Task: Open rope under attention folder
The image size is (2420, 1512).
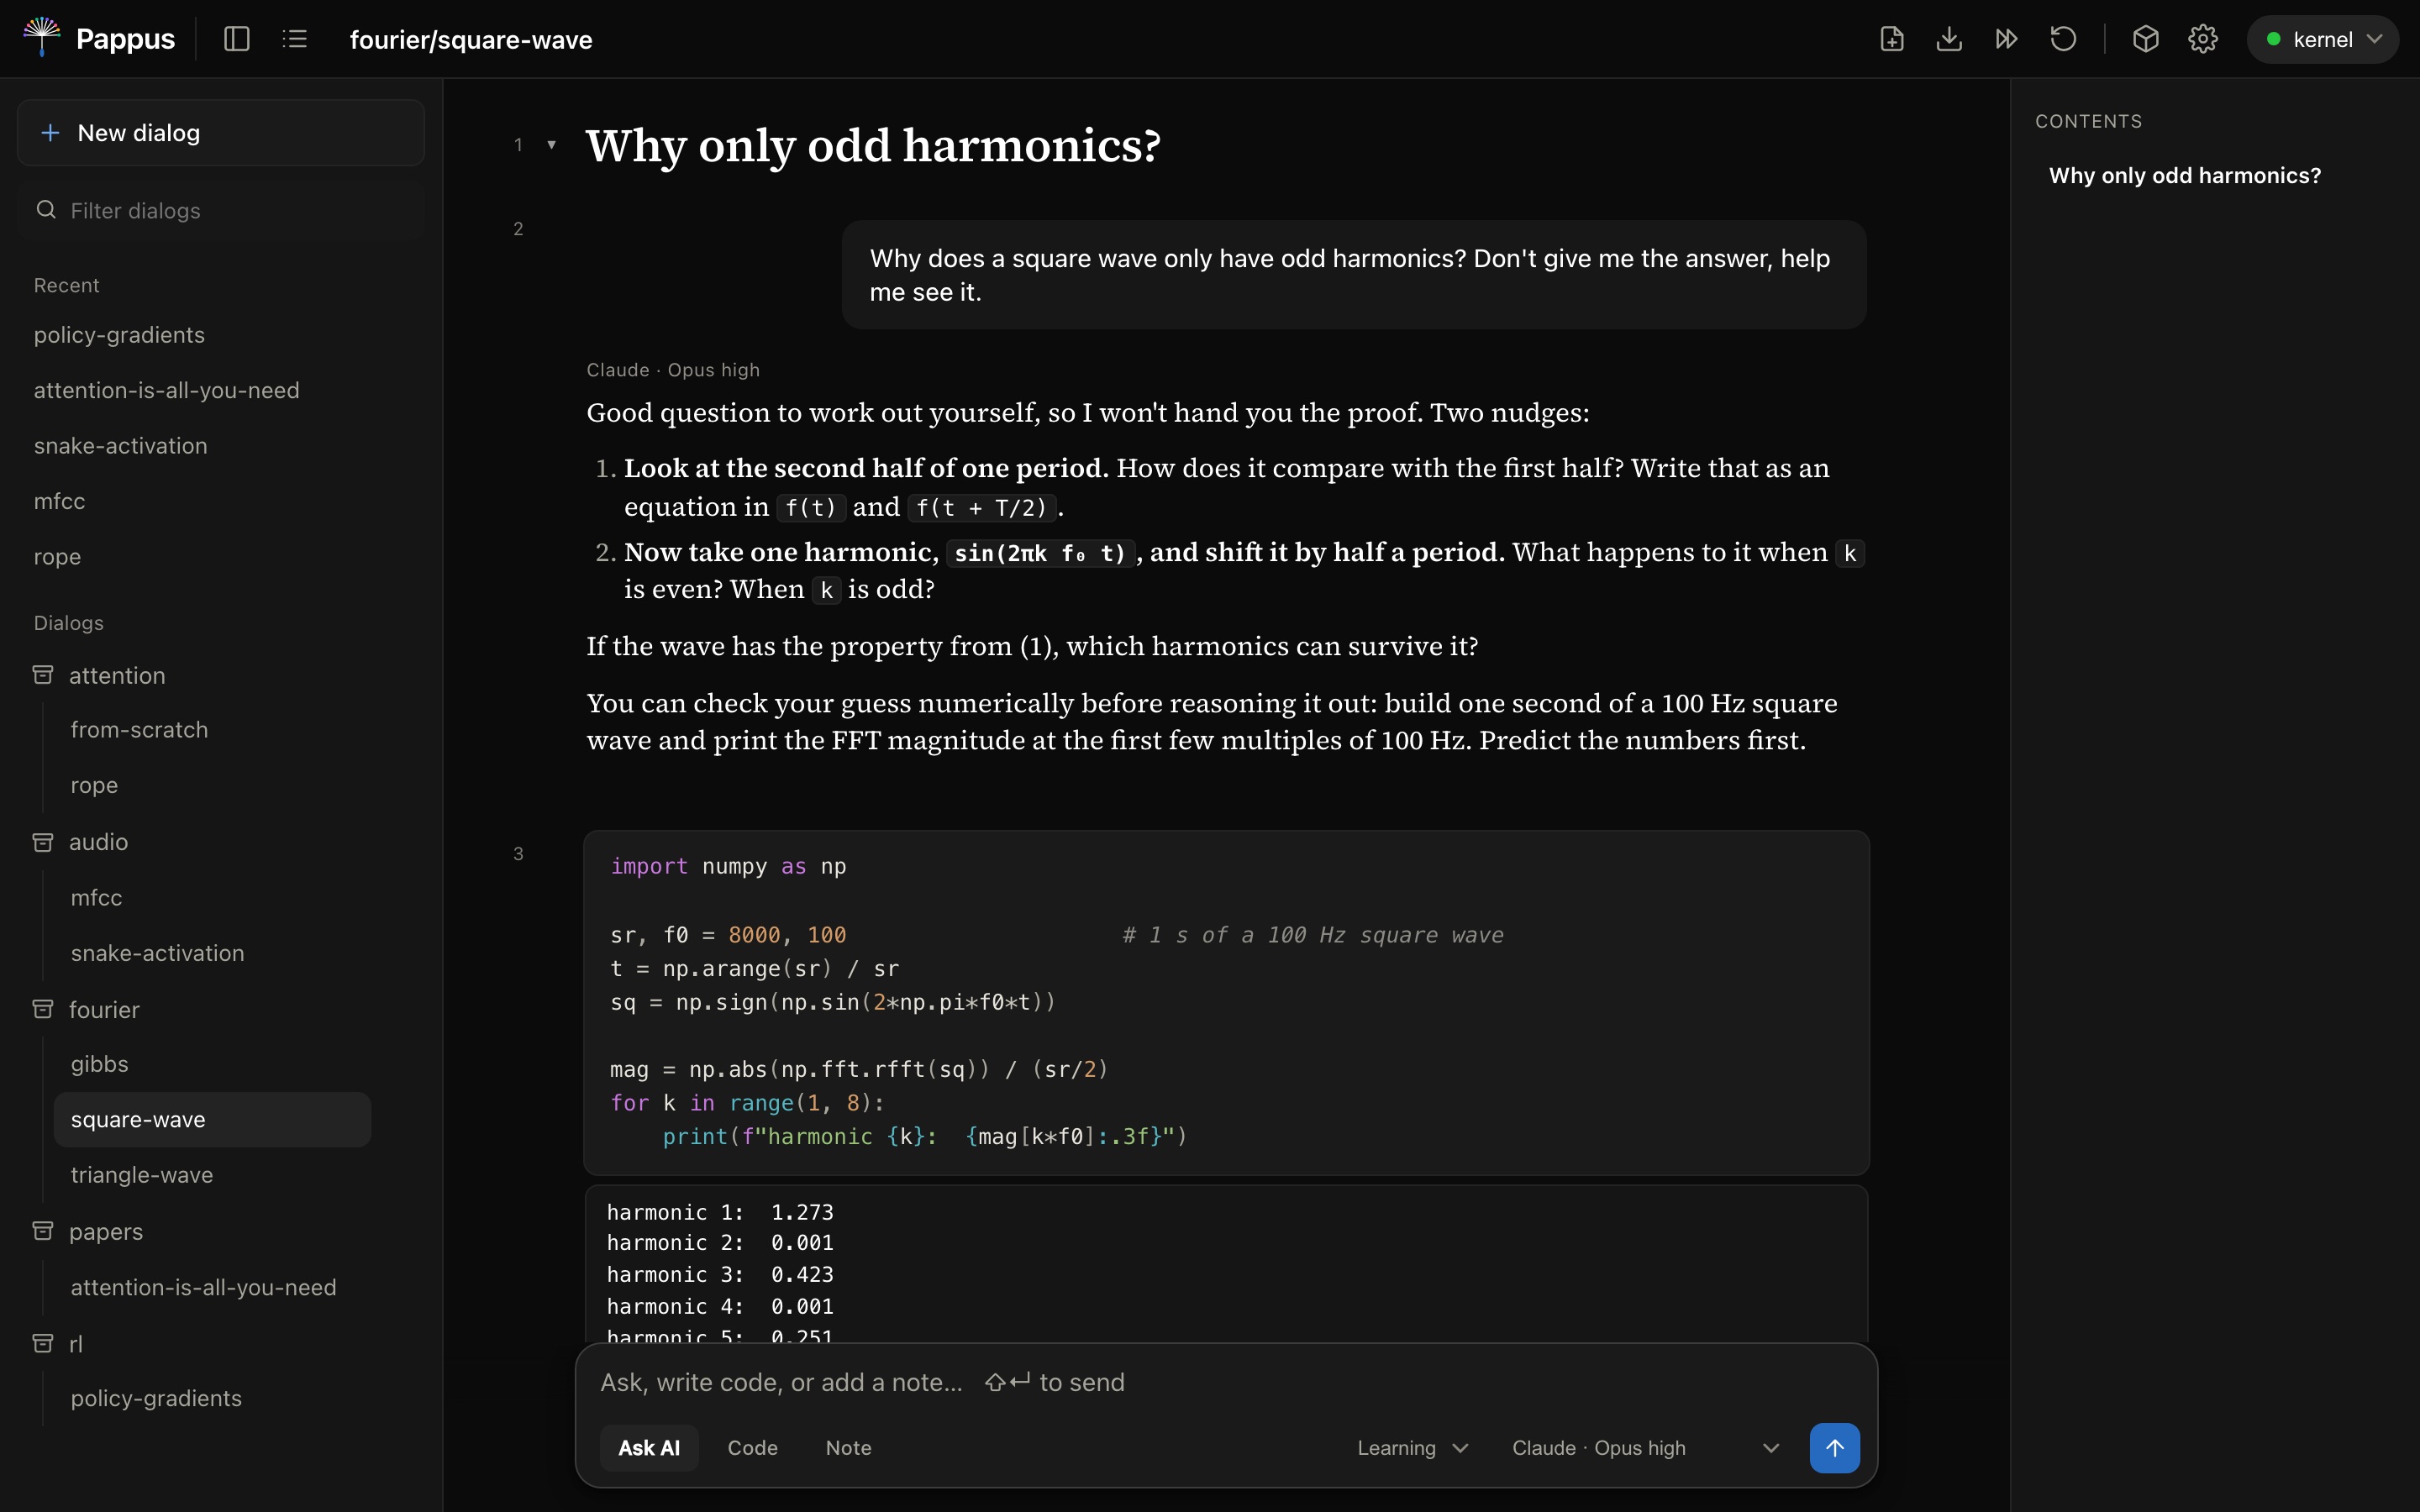Action: (x=94, y=786)
